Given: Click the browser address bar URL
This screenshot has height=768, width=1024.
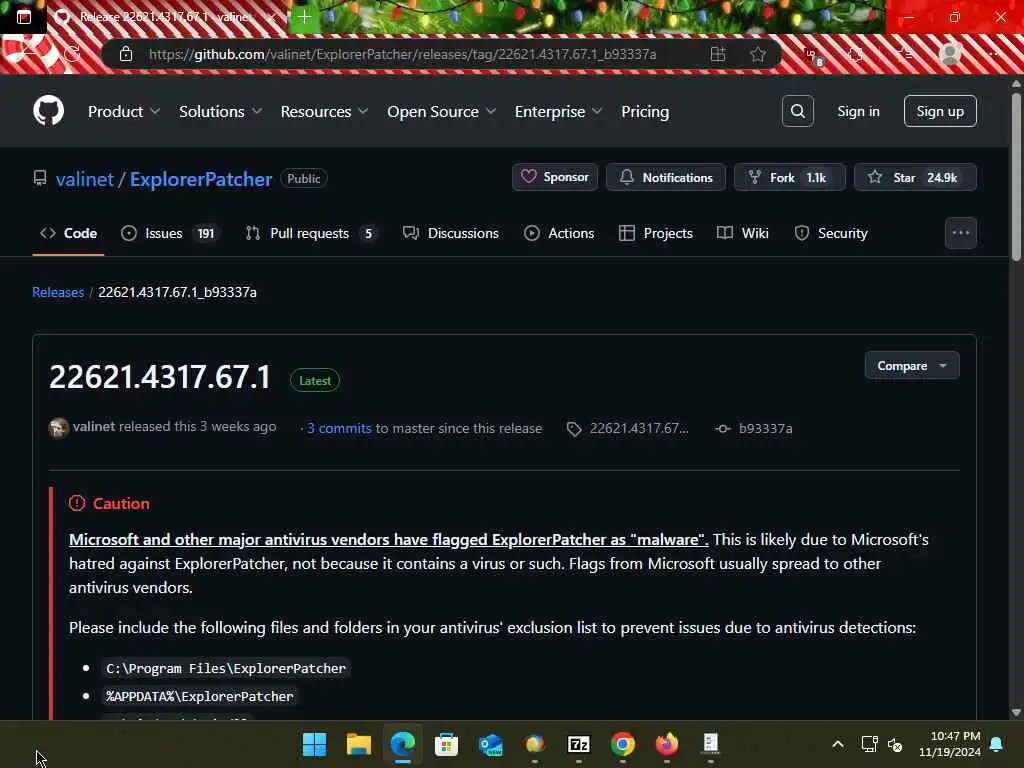Looking at the screenshot, I should pos(402,54).
